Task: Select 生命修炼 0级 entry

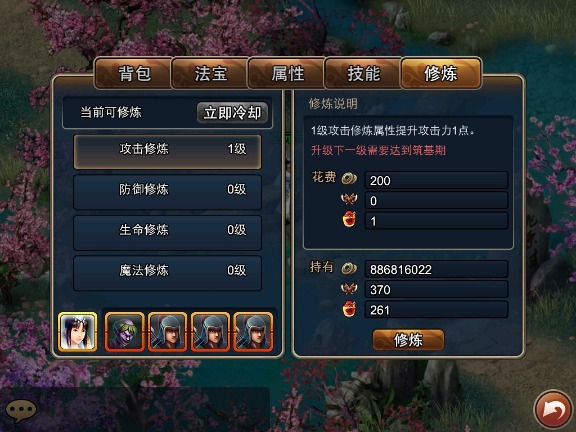Action: pyautogui.click(x=168, y=233)
